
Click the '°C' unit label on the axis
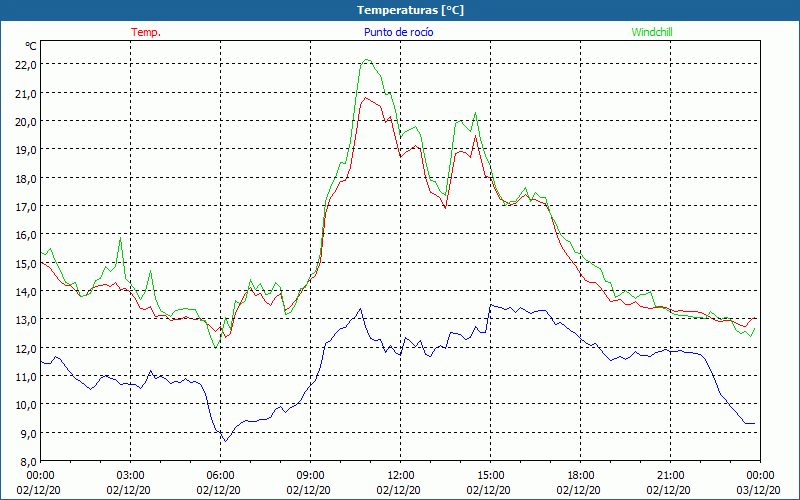point(31,46)
